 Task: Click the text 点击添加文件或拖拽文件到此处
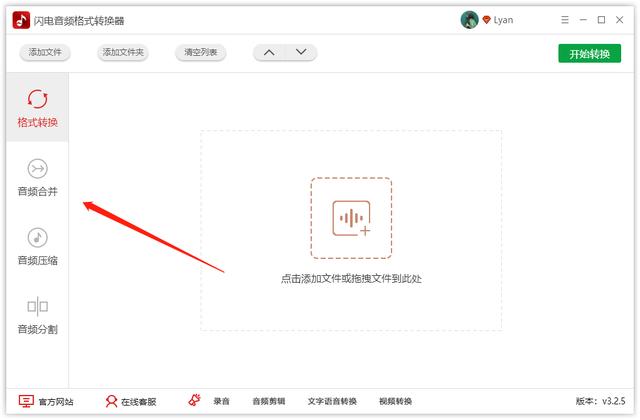point(351,279)
